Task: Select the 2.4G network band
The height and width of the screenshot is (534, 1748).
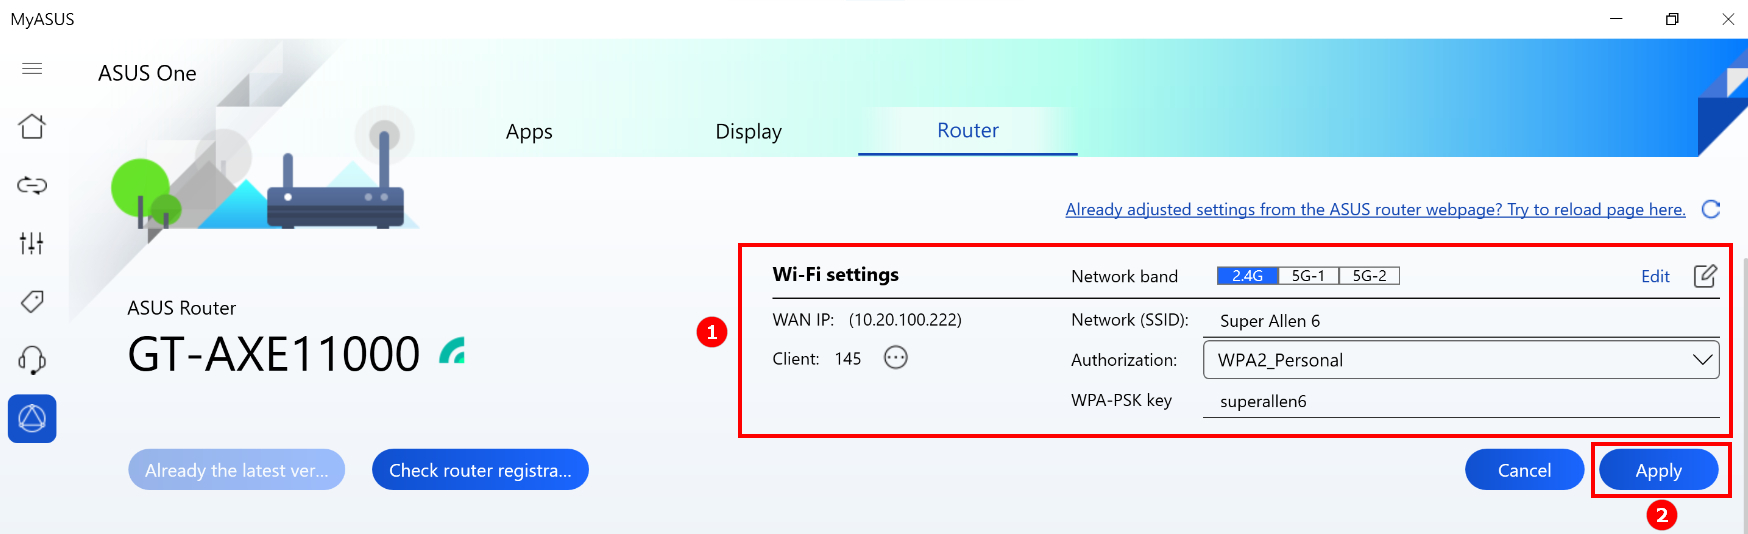Action: tap(1248, 276)
